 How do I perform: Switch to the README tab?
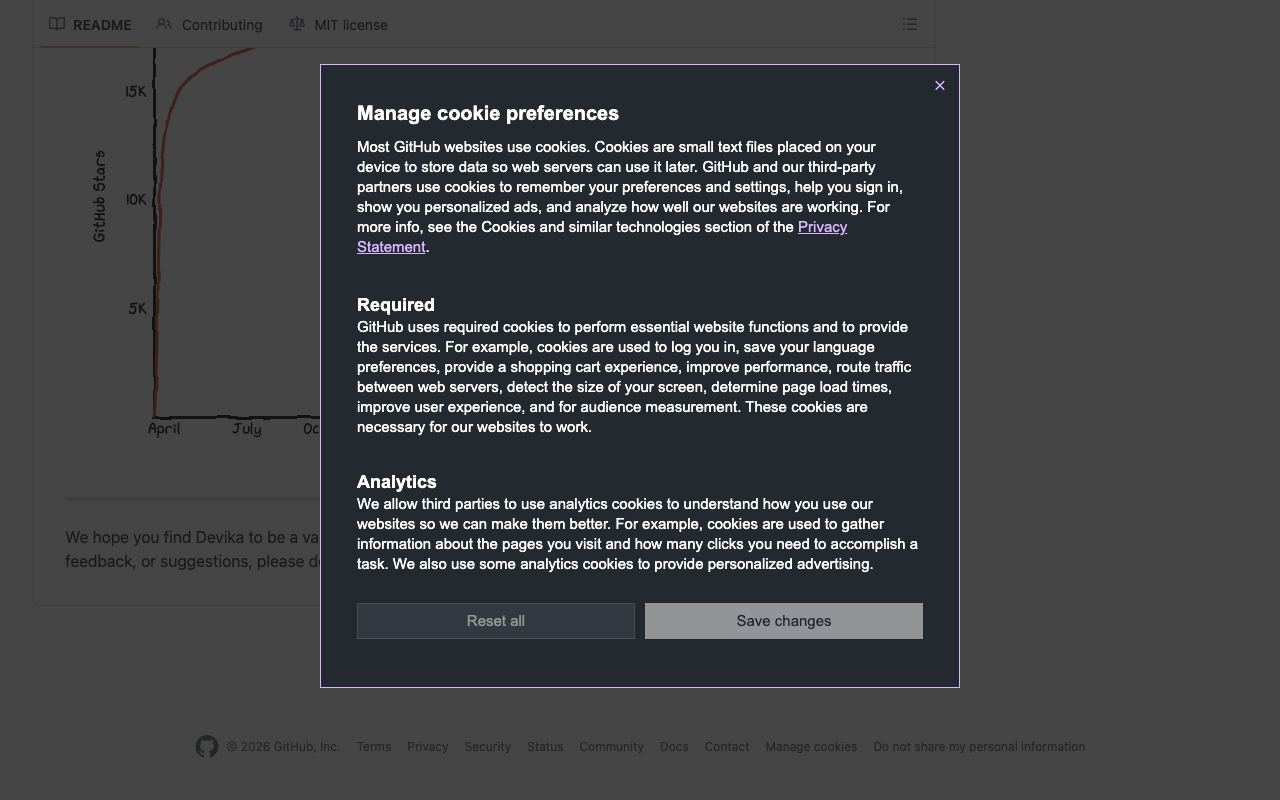click(x=90, y=24)
